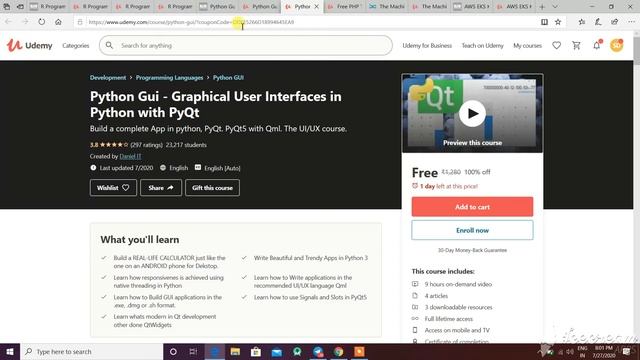This screenshot has height=360, width=640.
Task: Go to Python GUI breadcrumb
Action: (228, 78)
